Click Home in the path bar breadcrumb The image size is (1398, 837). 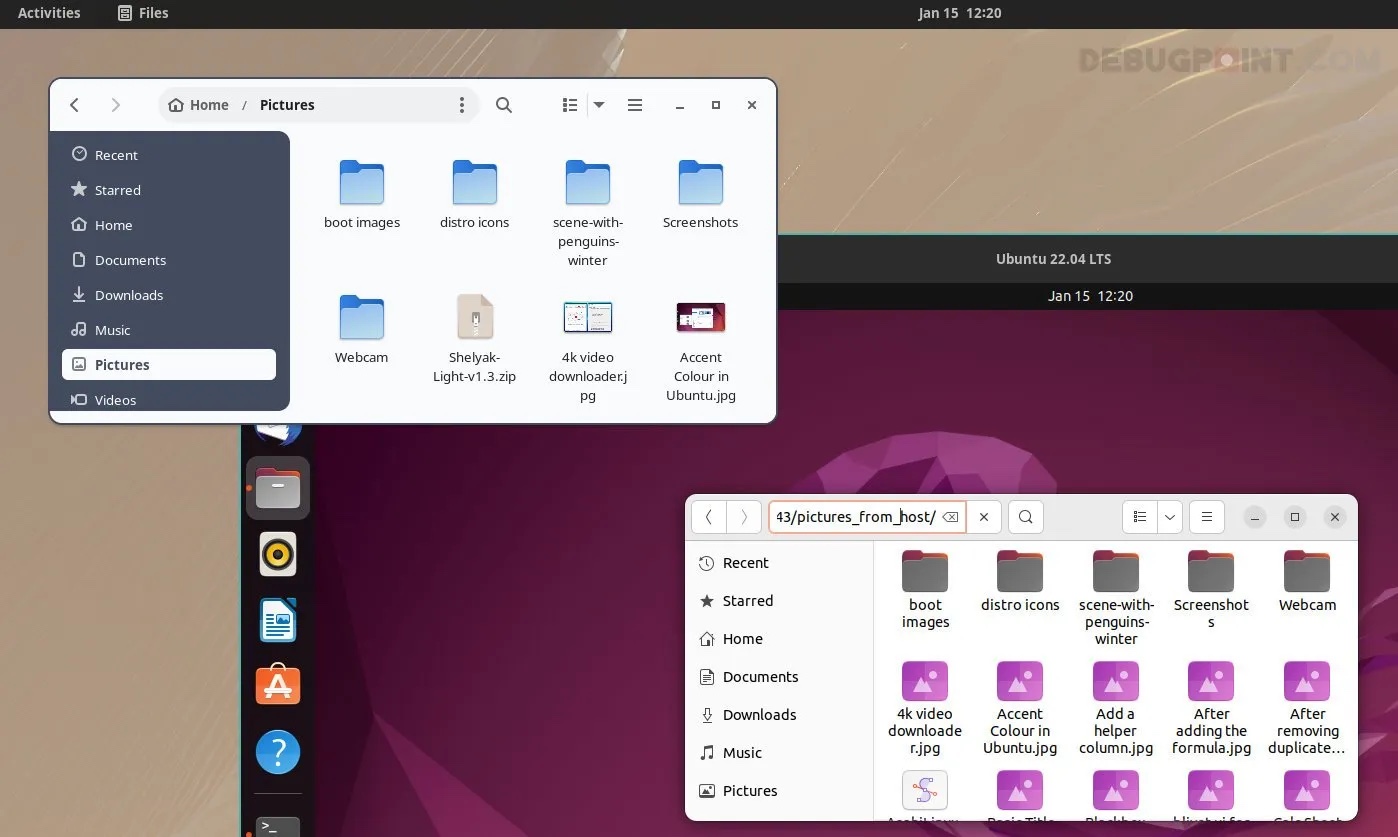(199, 105)
